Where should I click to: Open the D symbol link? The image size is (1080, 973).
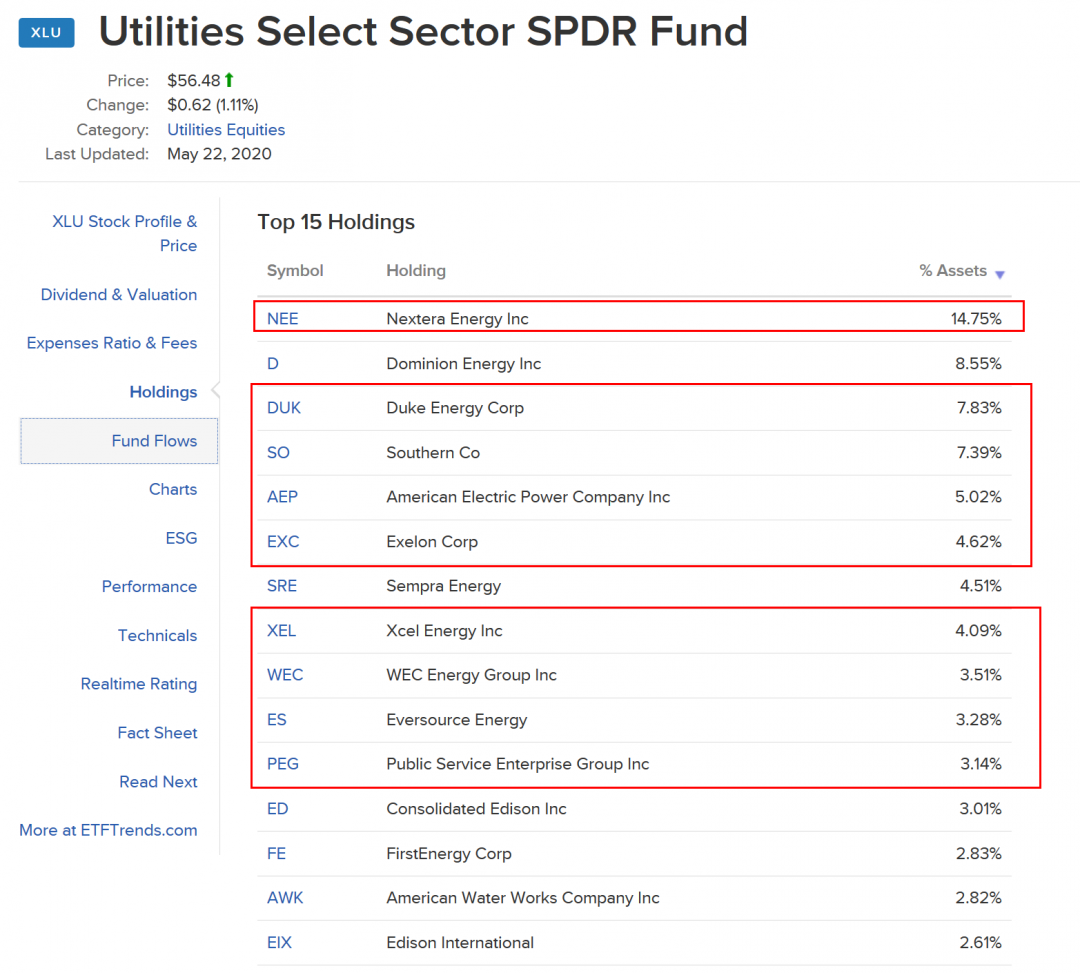(x=273, y=364)
